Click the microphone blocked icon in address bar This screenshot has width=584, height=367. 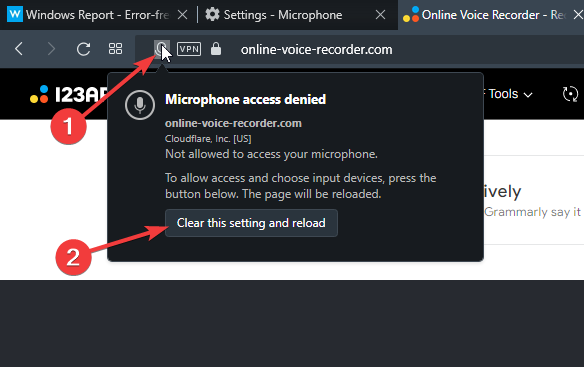point(162,49)
